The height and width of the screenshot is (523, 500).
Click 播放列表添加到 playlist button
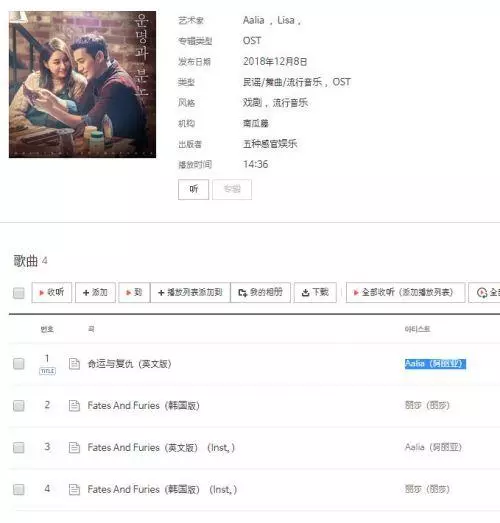click(190, 293)
